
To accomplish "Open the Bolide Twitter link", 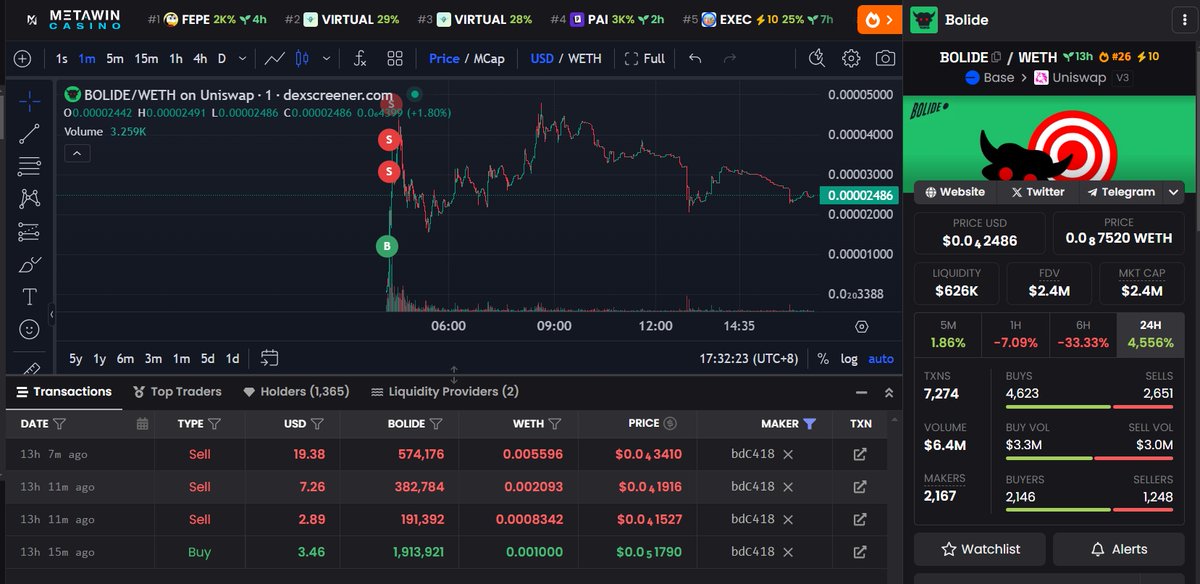I will [1037, 192].
